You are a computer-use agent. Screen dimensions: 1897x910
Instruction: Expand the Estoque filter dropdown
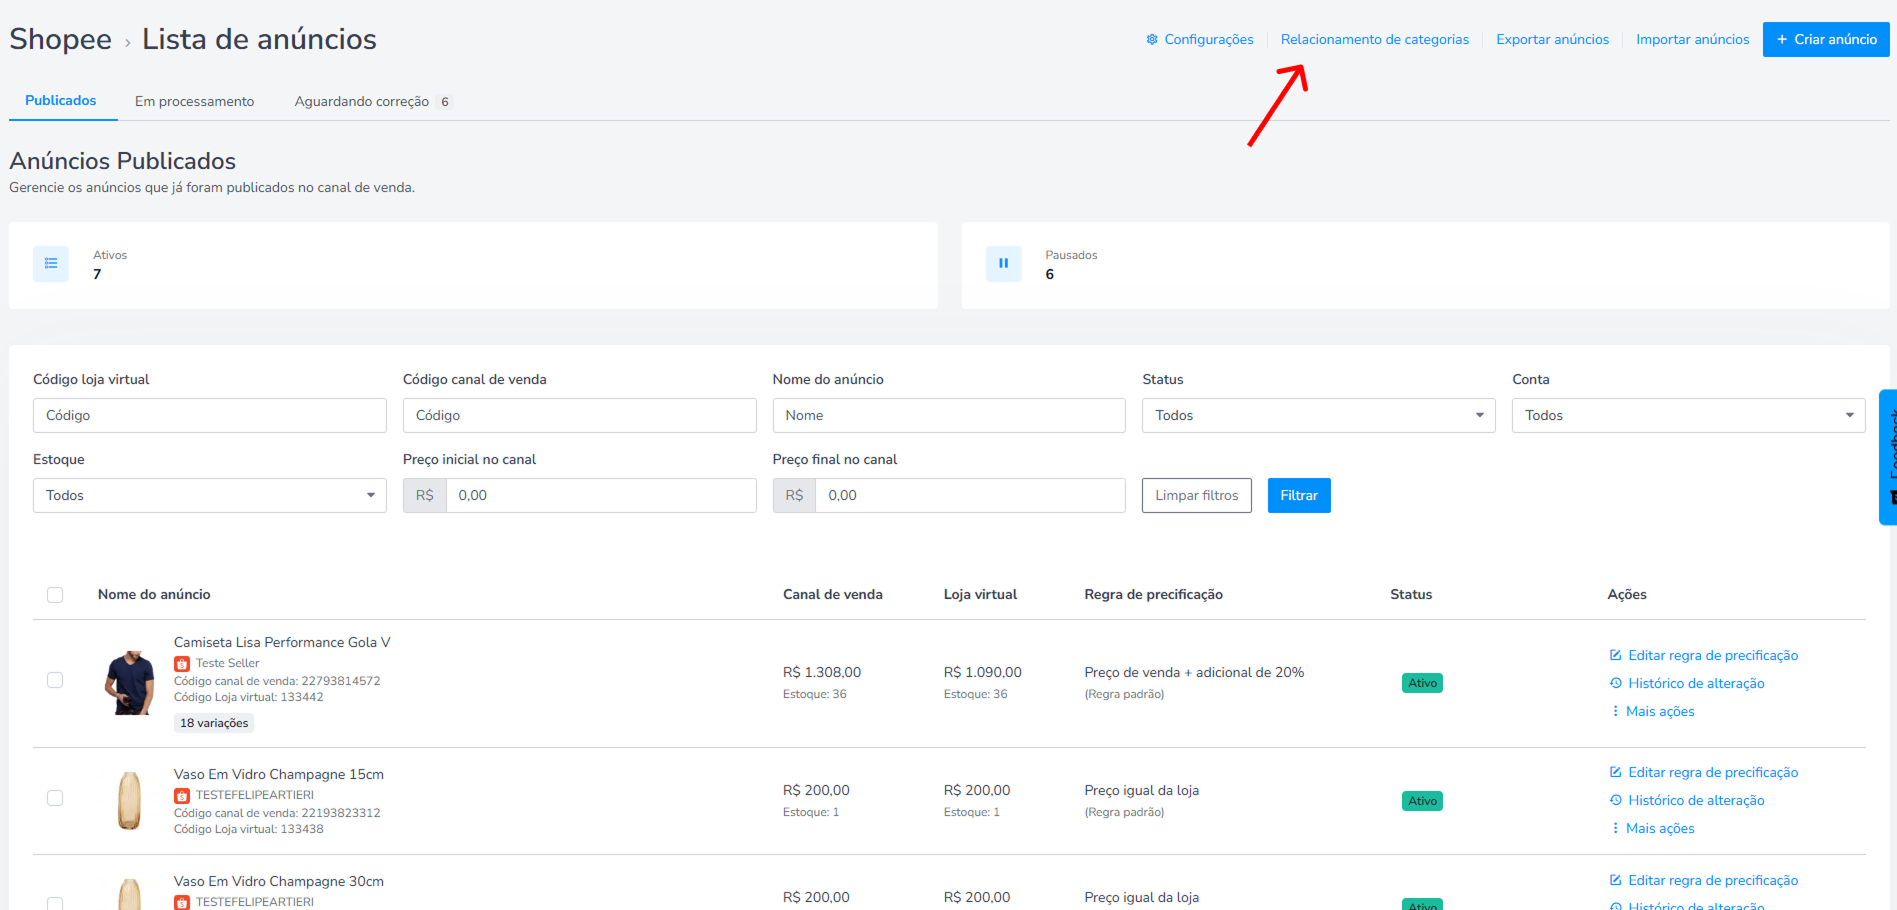[x=209, y=496]
